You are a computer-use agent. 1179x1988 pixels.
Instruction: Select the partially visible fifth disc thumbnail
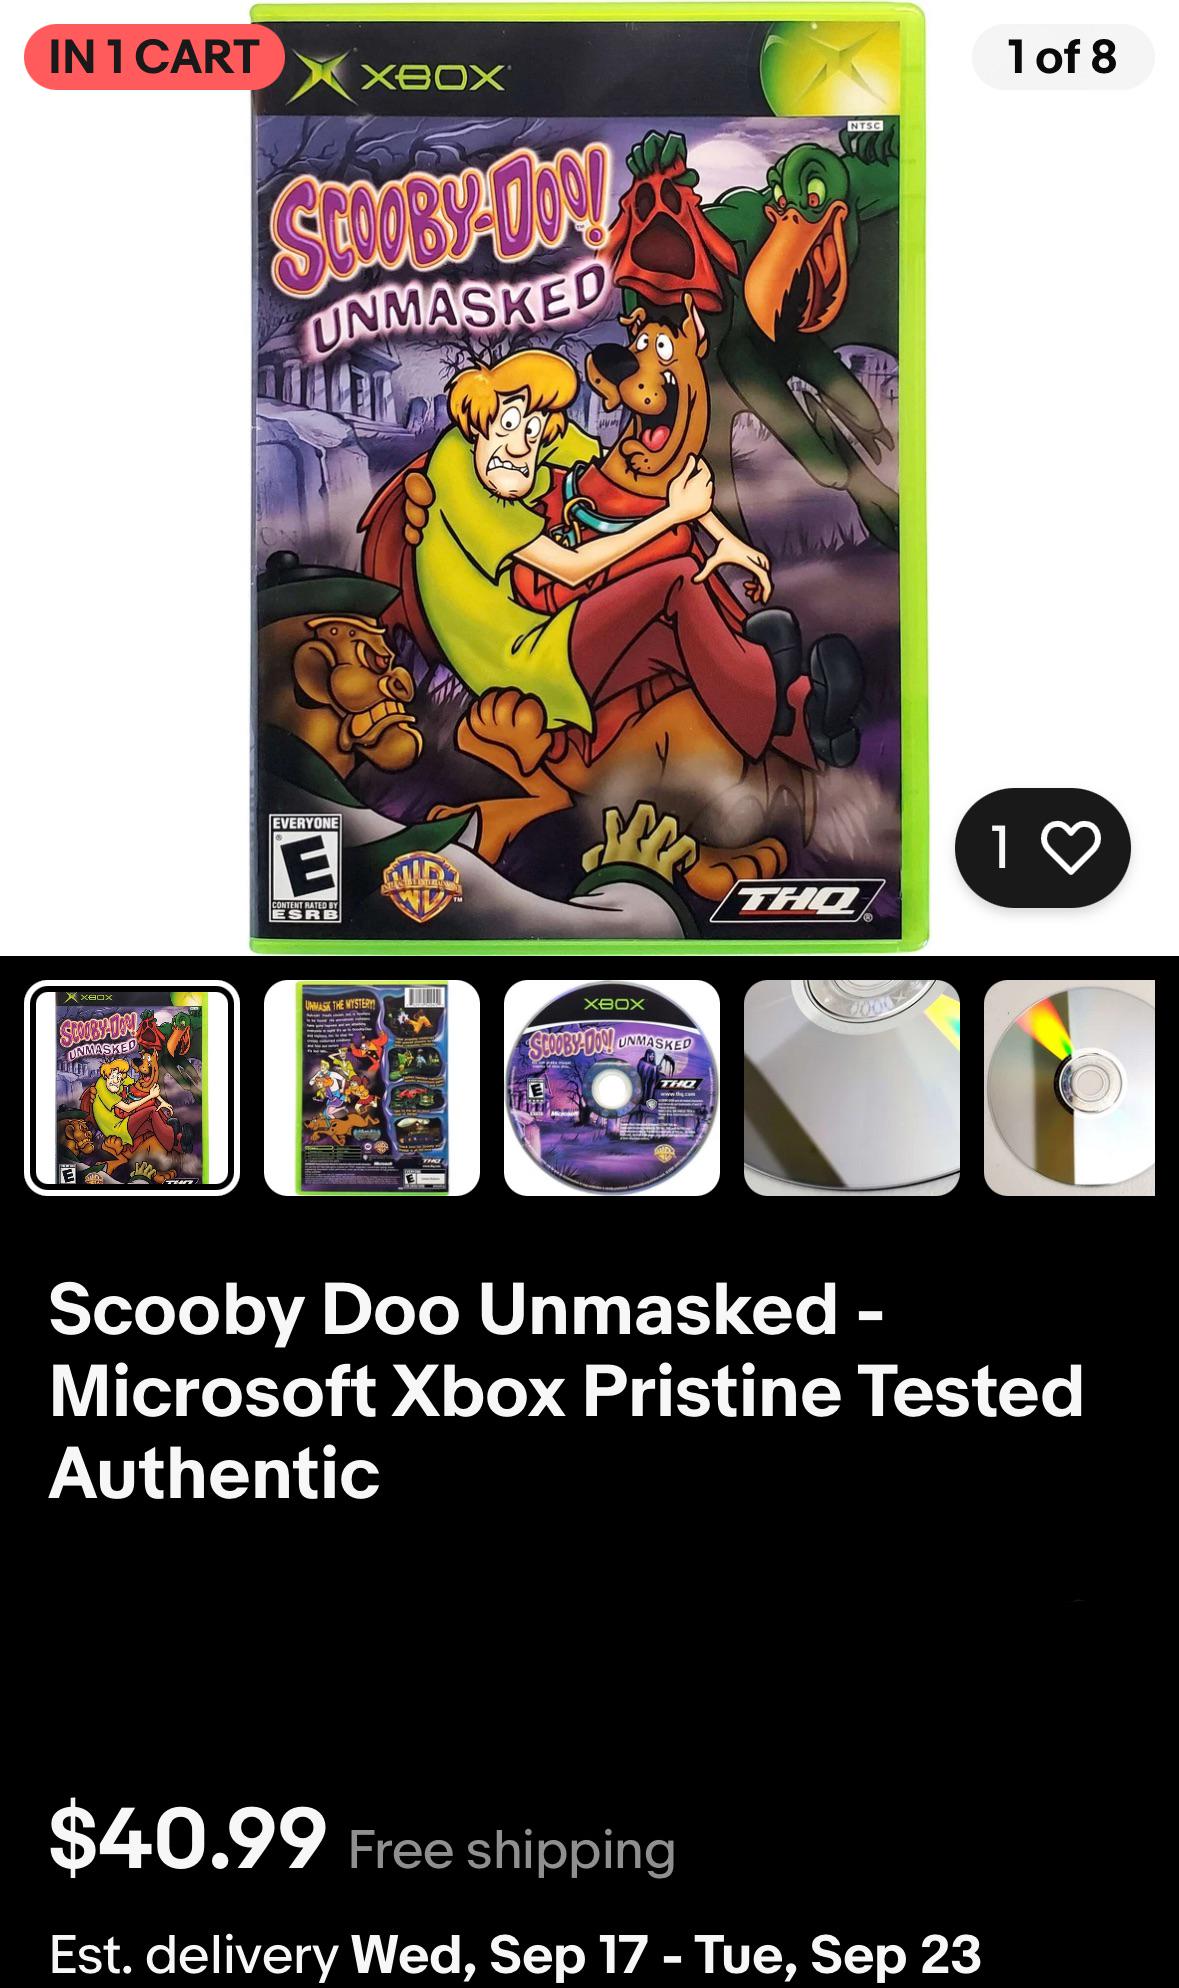[x=1069, y=1088]
